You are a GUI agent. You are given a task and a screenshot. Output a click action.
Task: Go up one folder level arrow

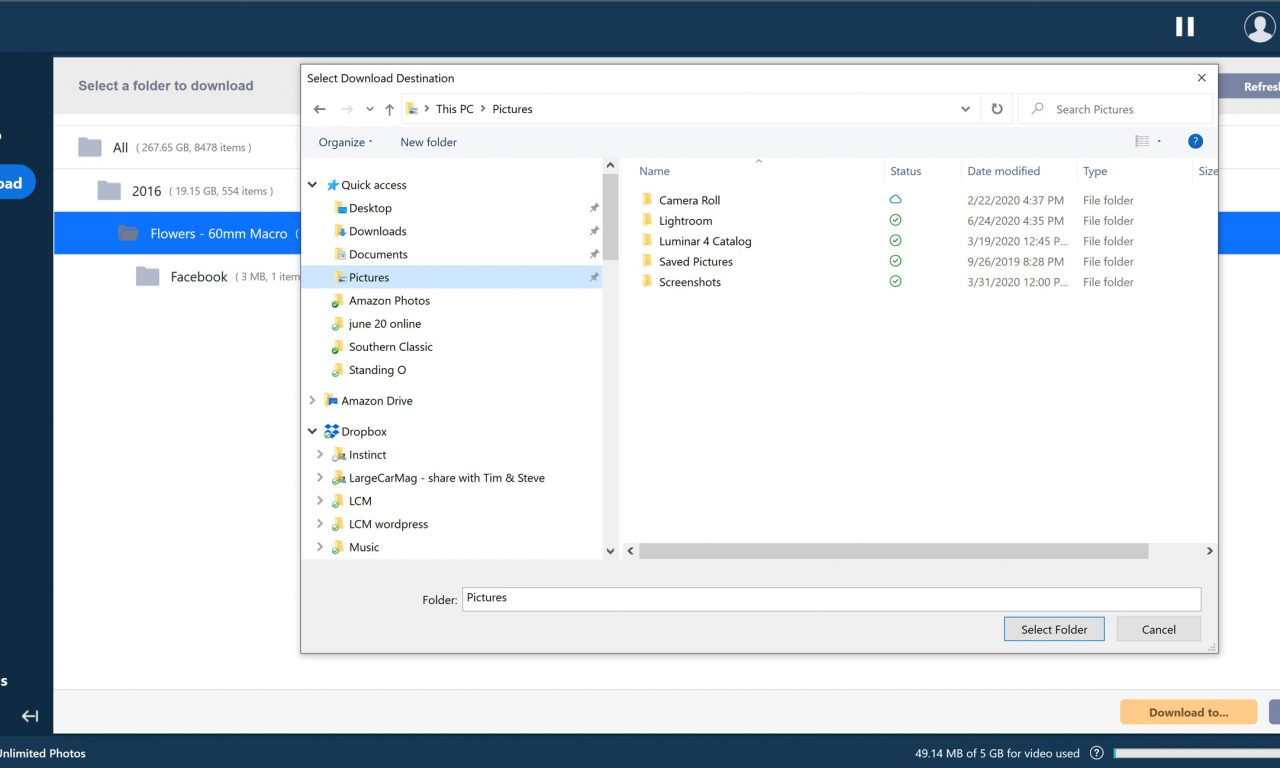click(x=389, y=109)
